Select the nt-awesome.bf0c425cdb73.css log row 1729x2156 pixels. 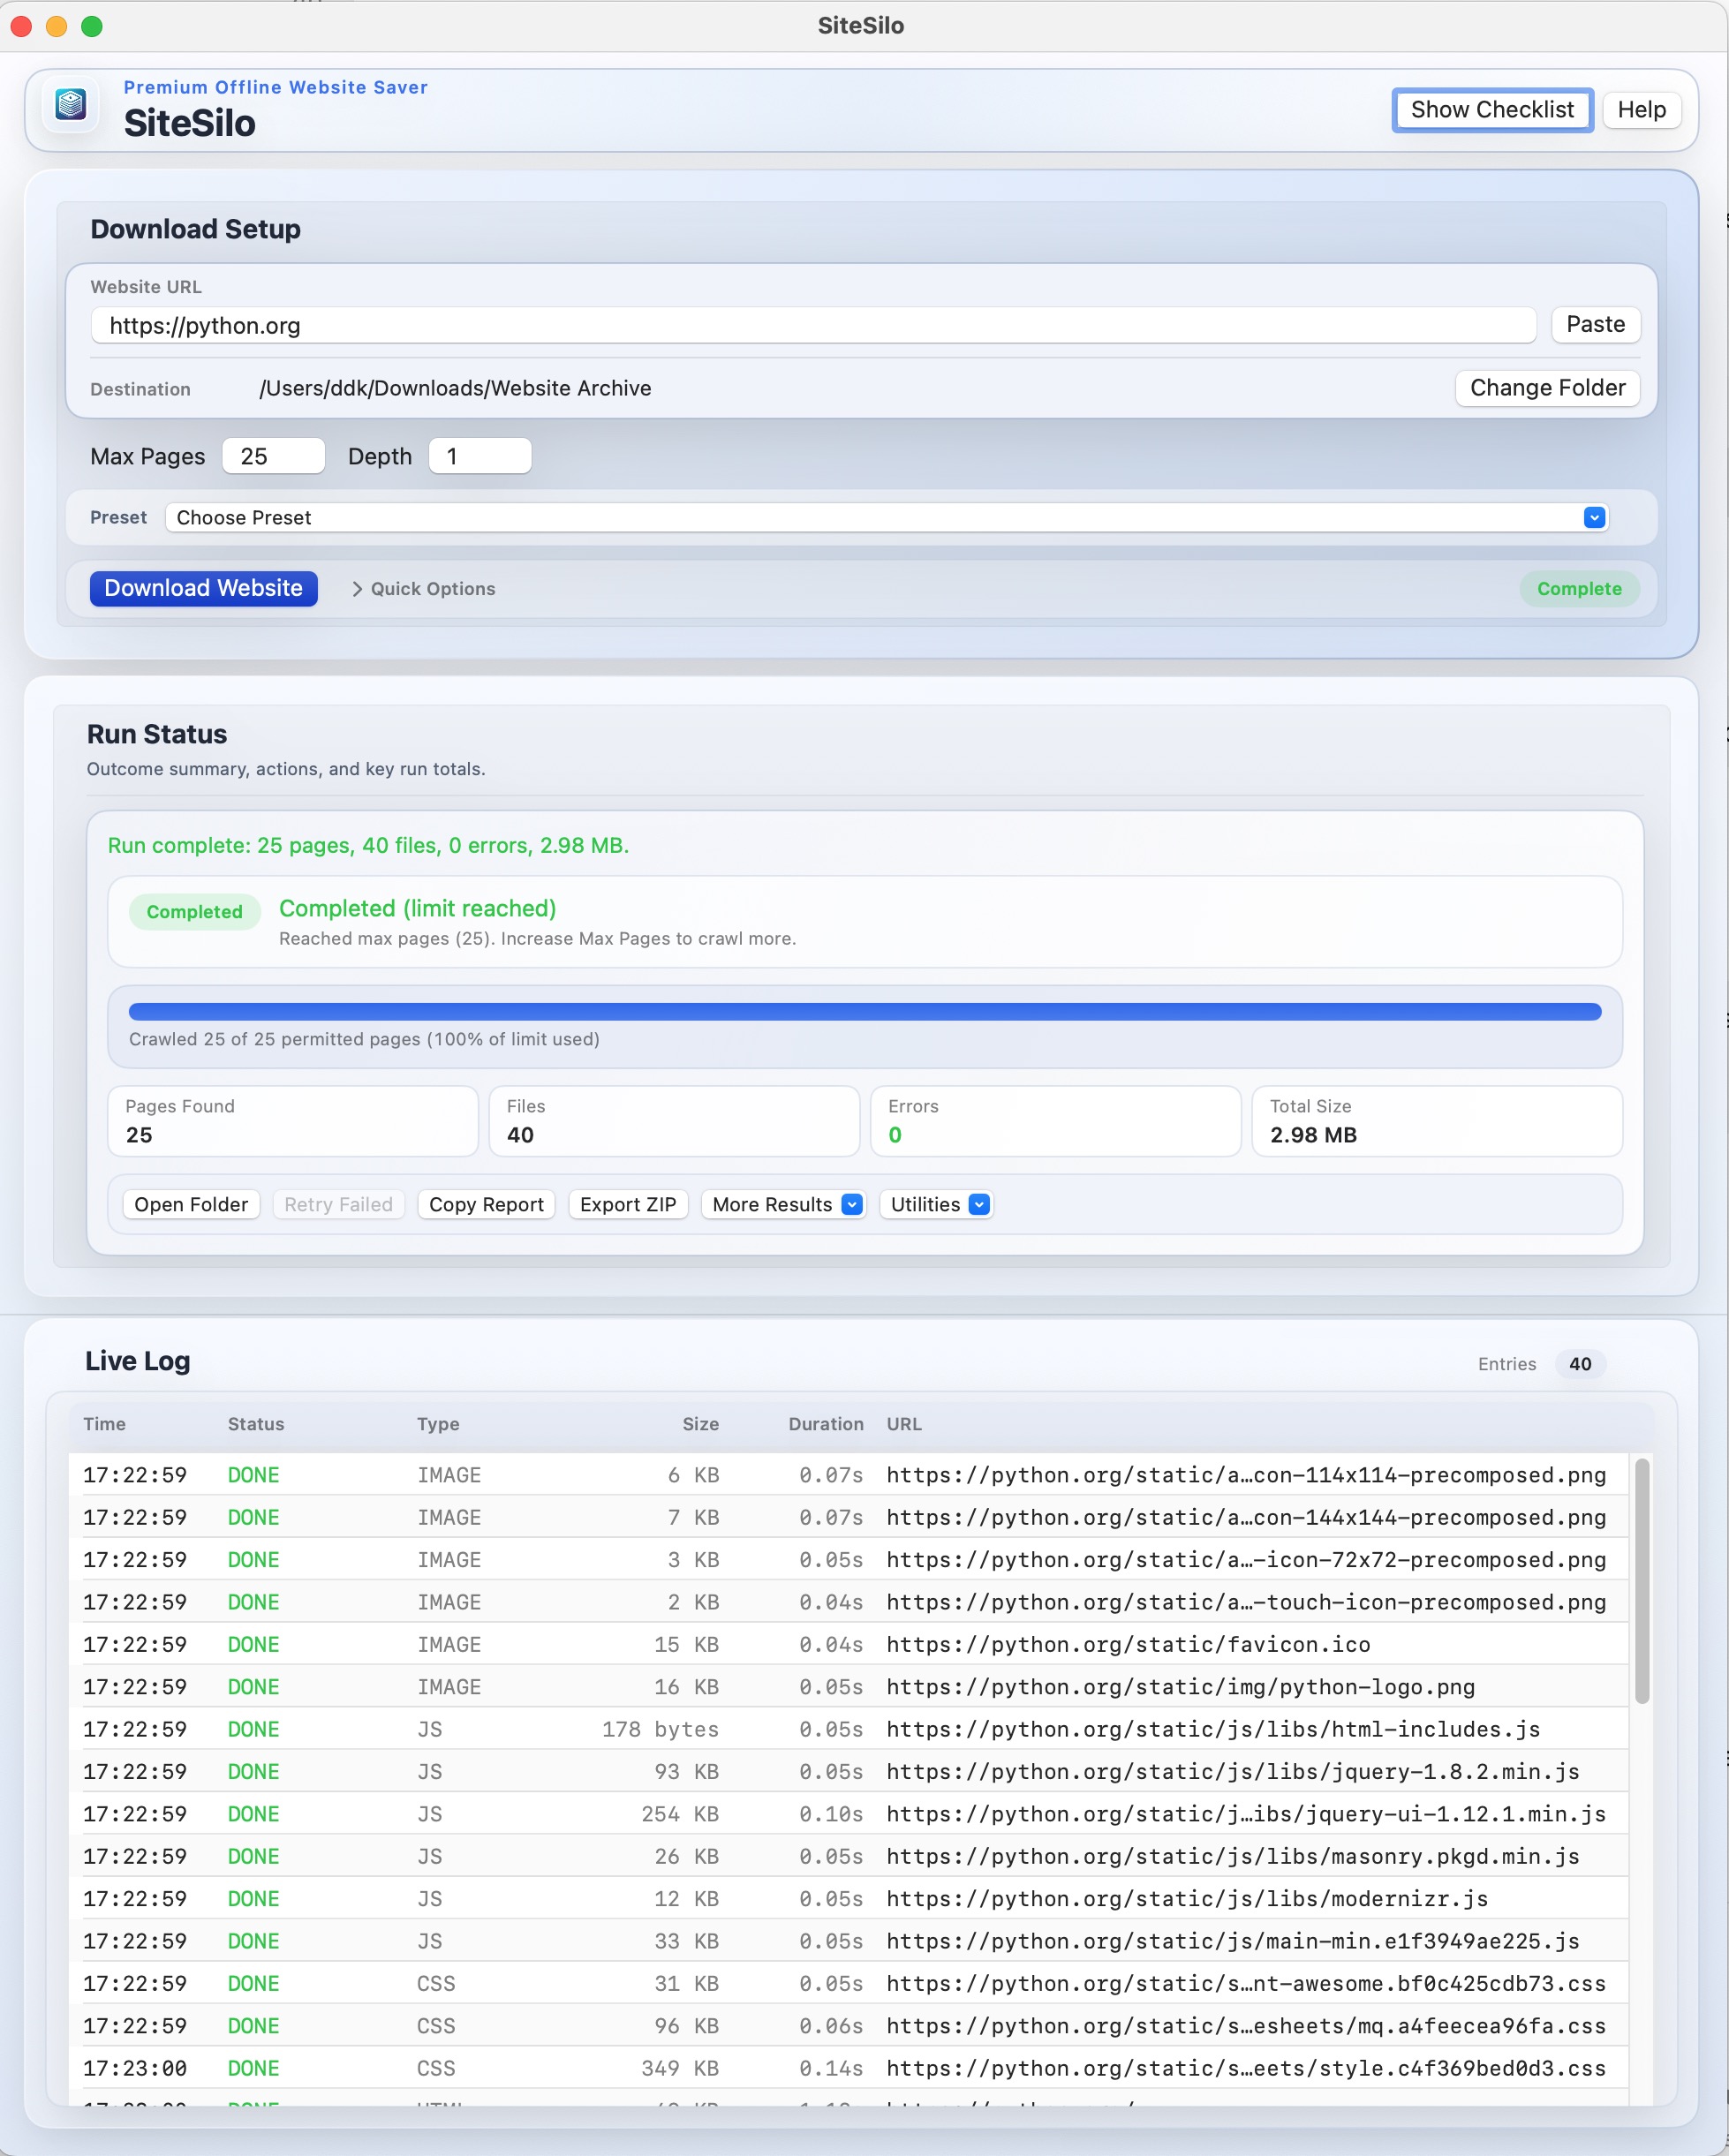[x=848, y=1983]
